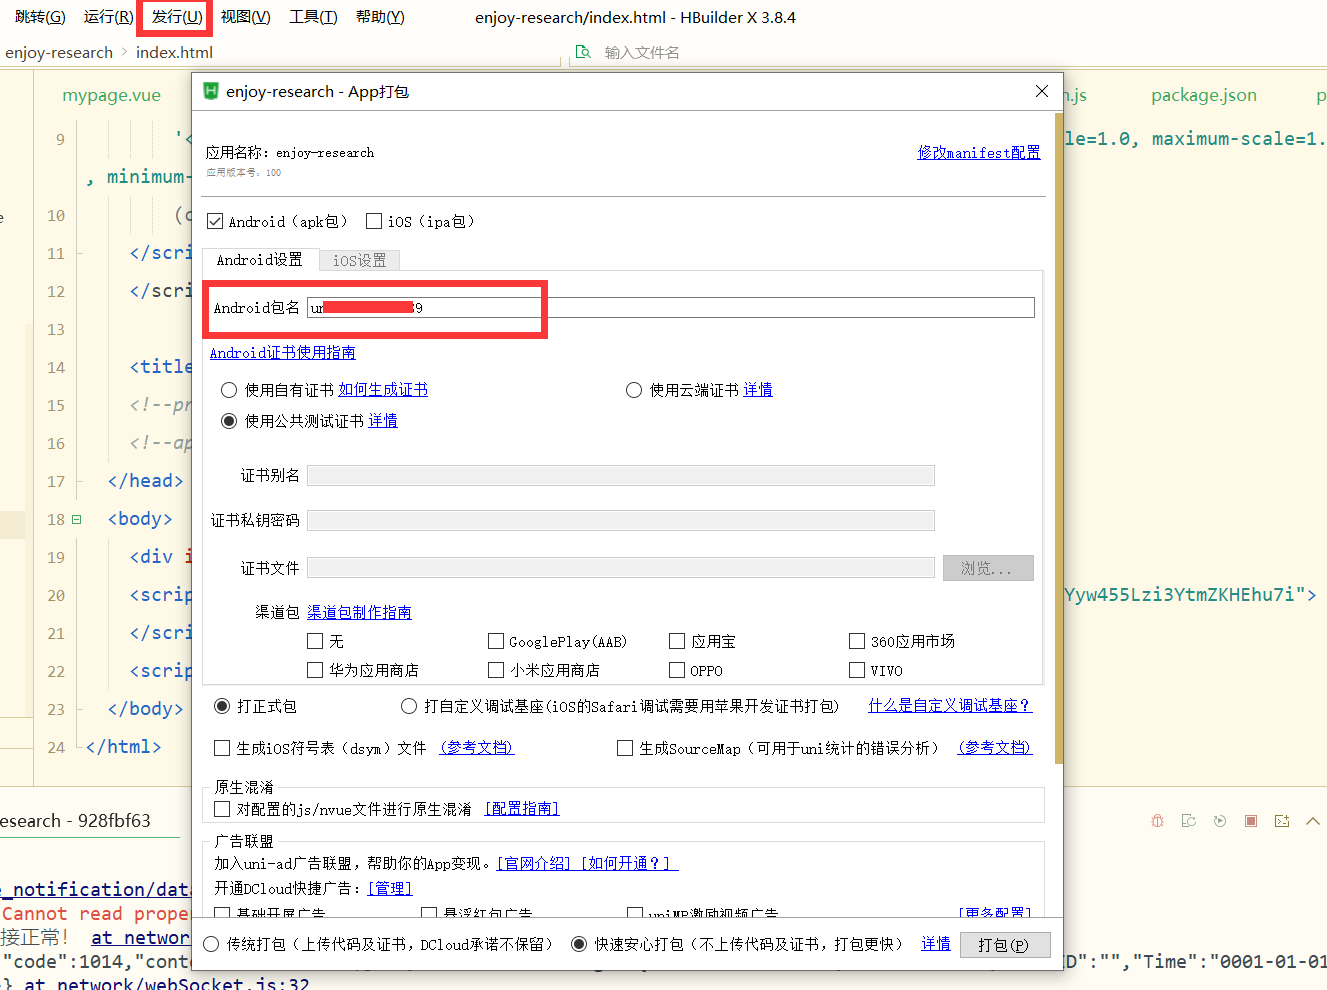Viewport: 1327px width, 990px height.
Task: Open the debug bug icon in console
Action: [1157, 821]
